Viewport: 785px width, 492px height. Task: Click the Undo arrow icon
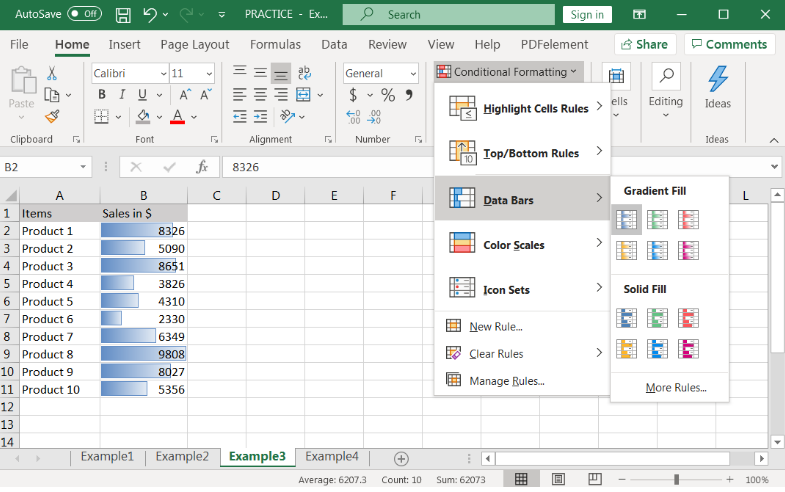[x=150, y=15]
